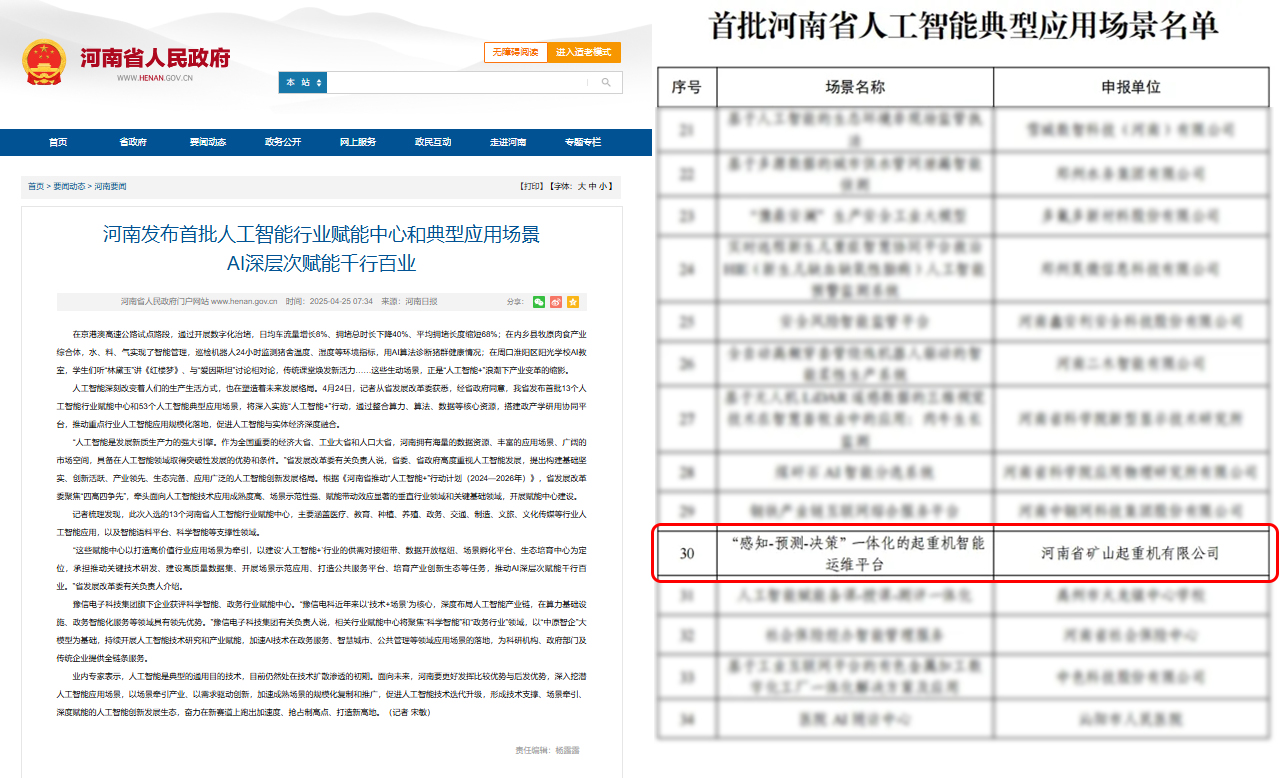Click the national emblem logo
The width and height of the screenshot is (1284, 778).
pos(43,62)
